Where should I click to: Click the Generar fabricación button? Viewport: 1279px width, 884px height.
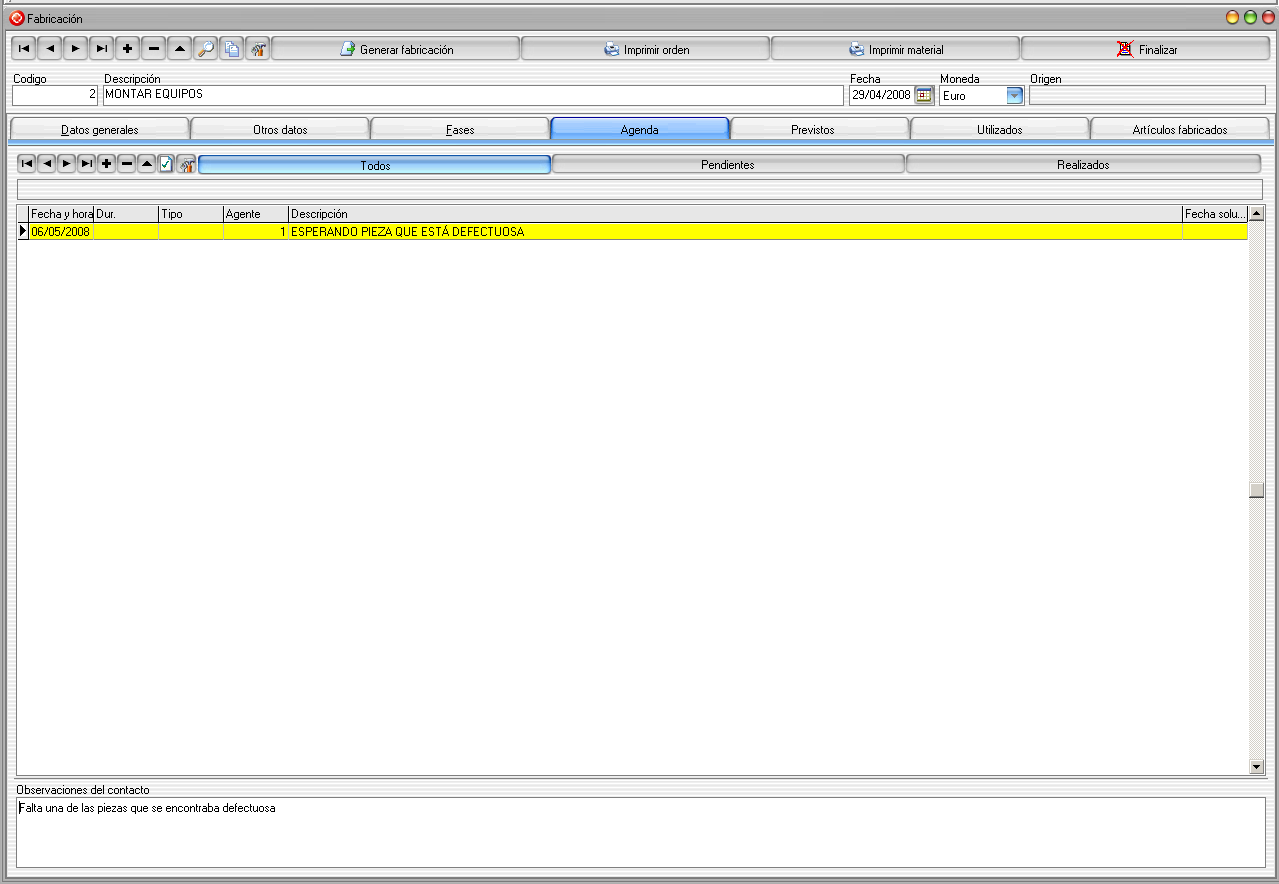click(x=396, y=50)
